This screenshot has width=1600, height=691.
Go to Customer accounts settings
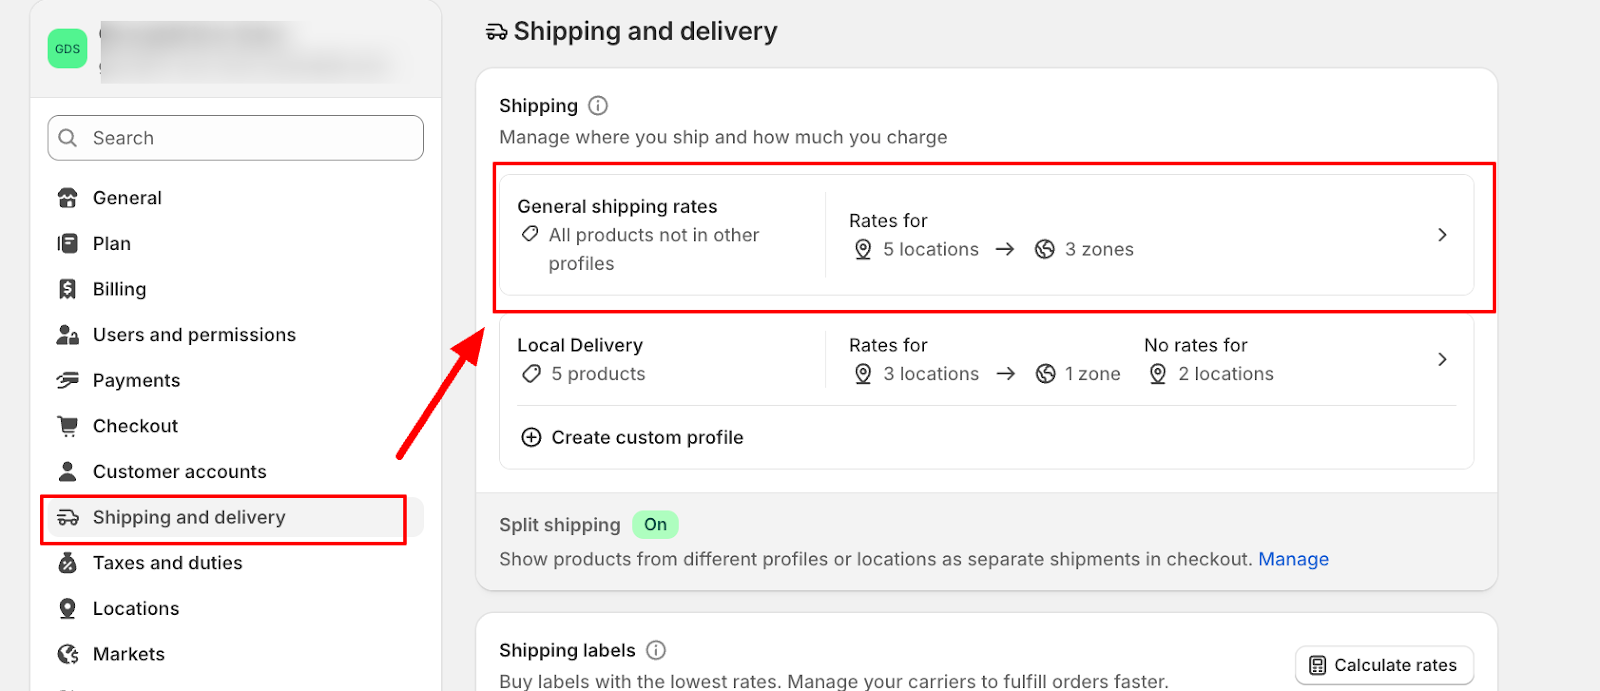180,472
